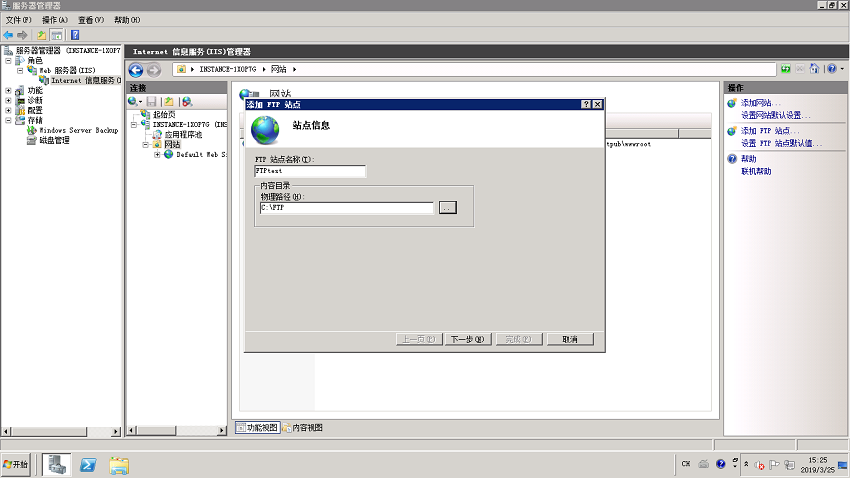Open the dropdown arrow next to the connect globe

pyautogui.click(x=140, y=102)
